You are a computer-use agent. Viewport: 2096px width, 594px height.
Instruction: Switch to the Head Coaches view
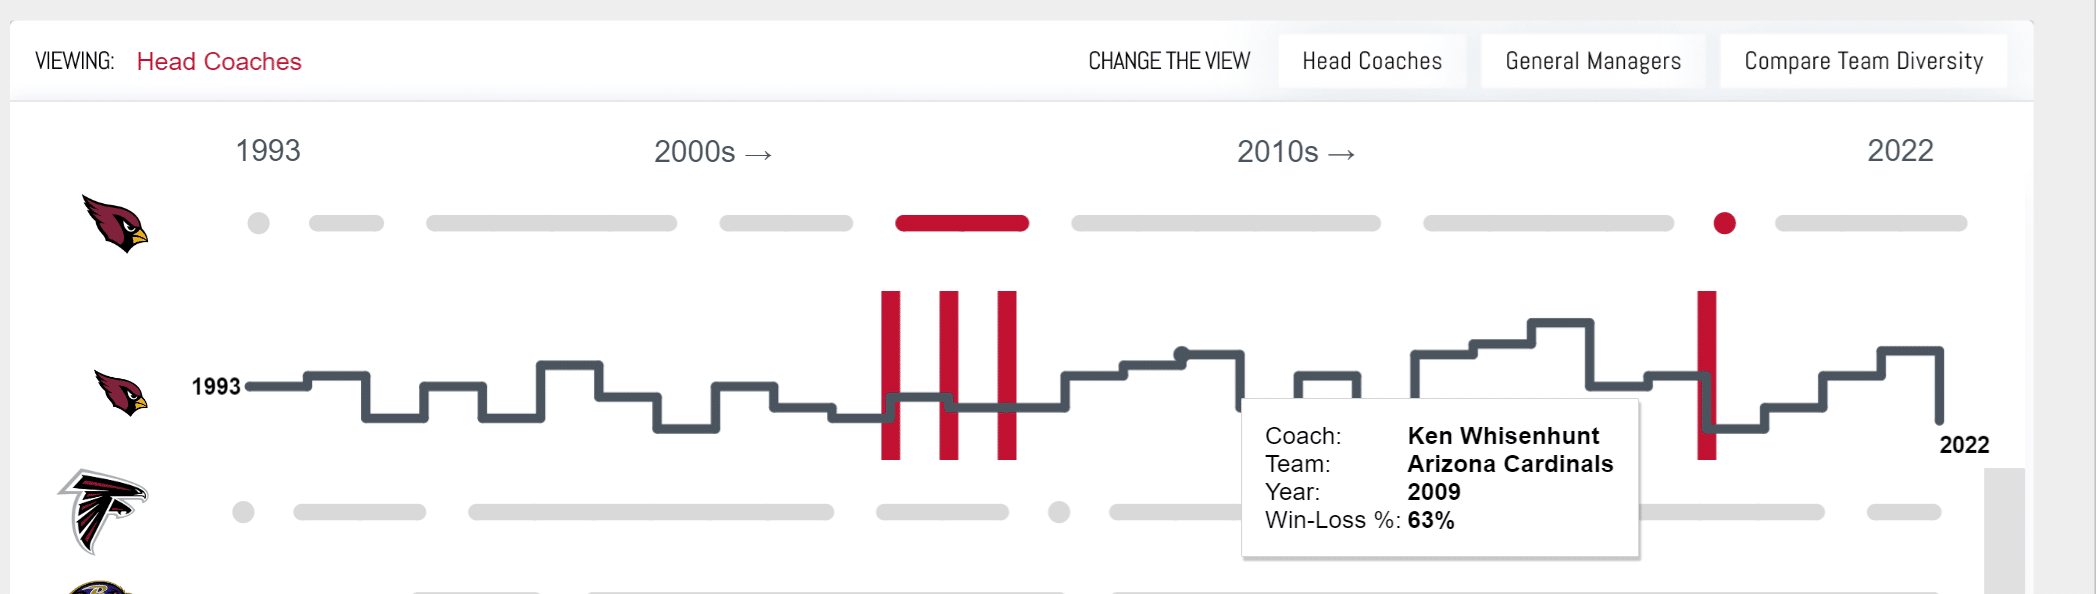(x=1372, y=61)
